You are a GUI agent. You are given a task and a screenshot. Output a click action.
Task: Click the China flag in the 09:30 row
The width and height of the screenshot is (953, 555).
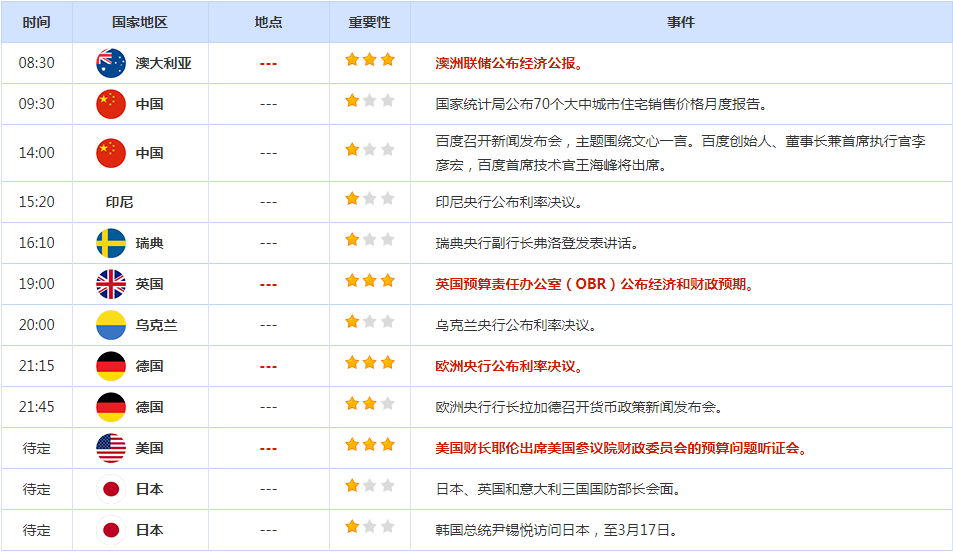point(111,104)
